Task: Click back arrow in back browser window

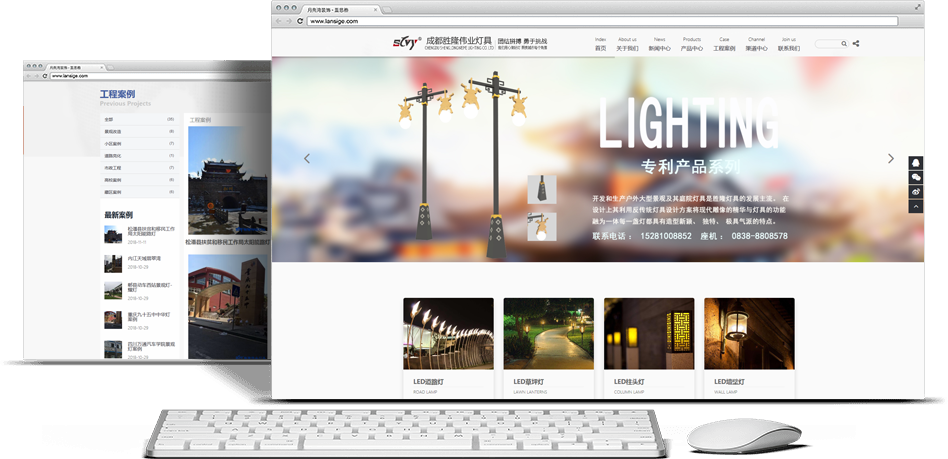Action: pyautogui.click(x=28, y=76)
